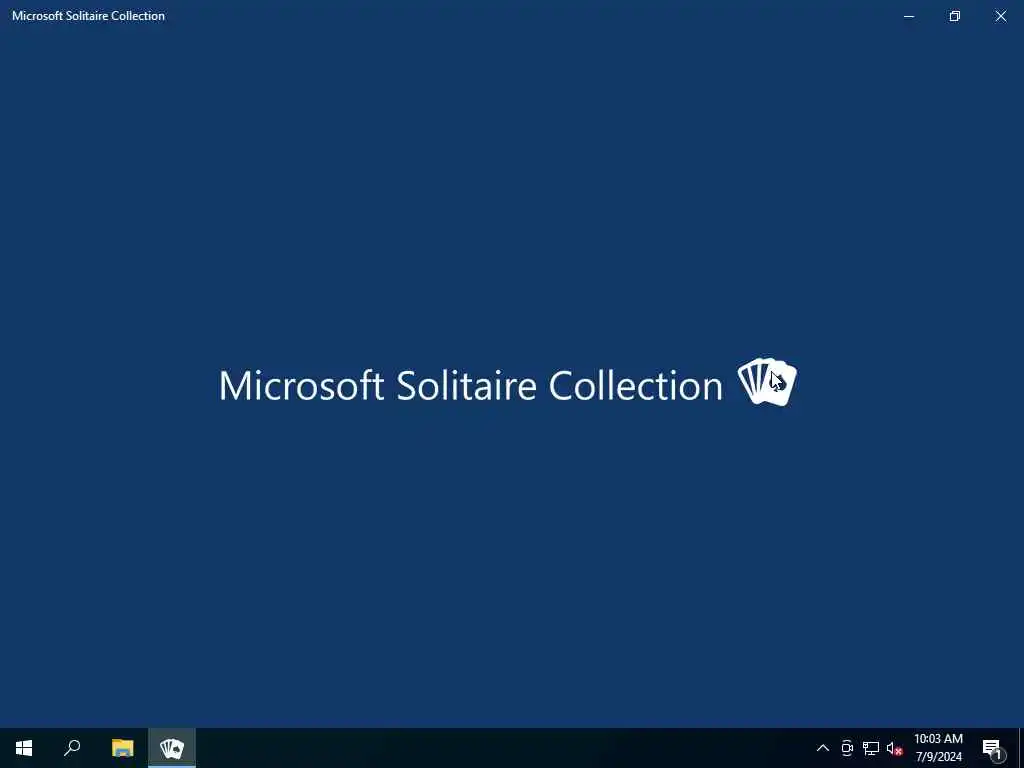This screenshot has height=768, width=1024.
Task: Click the Show desktop sliver
Action: [1021, 748]
